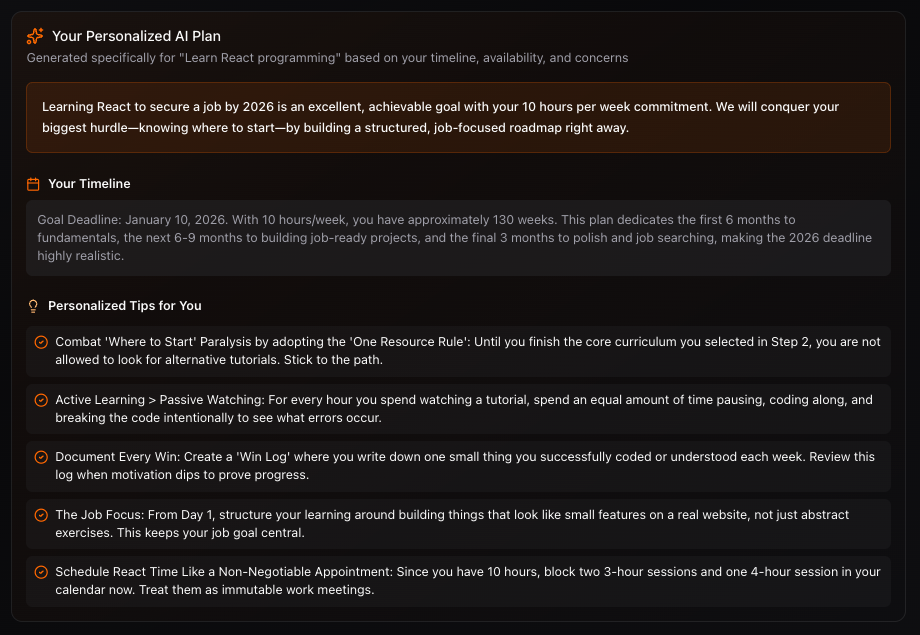The height and width of the screenshot is (635, 920).
Task: Click the Personalized Tips for You heading
Action: click(x=125, y=306)
